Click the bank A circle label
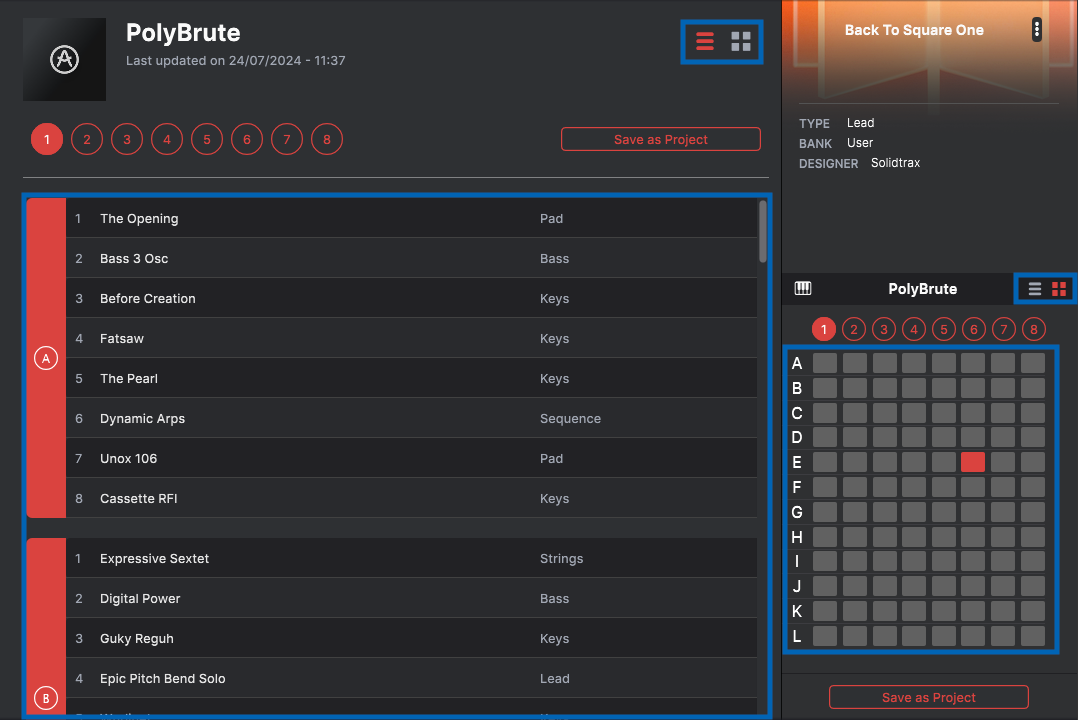This screenshot has width=1078, height=720. pos(46,358)
